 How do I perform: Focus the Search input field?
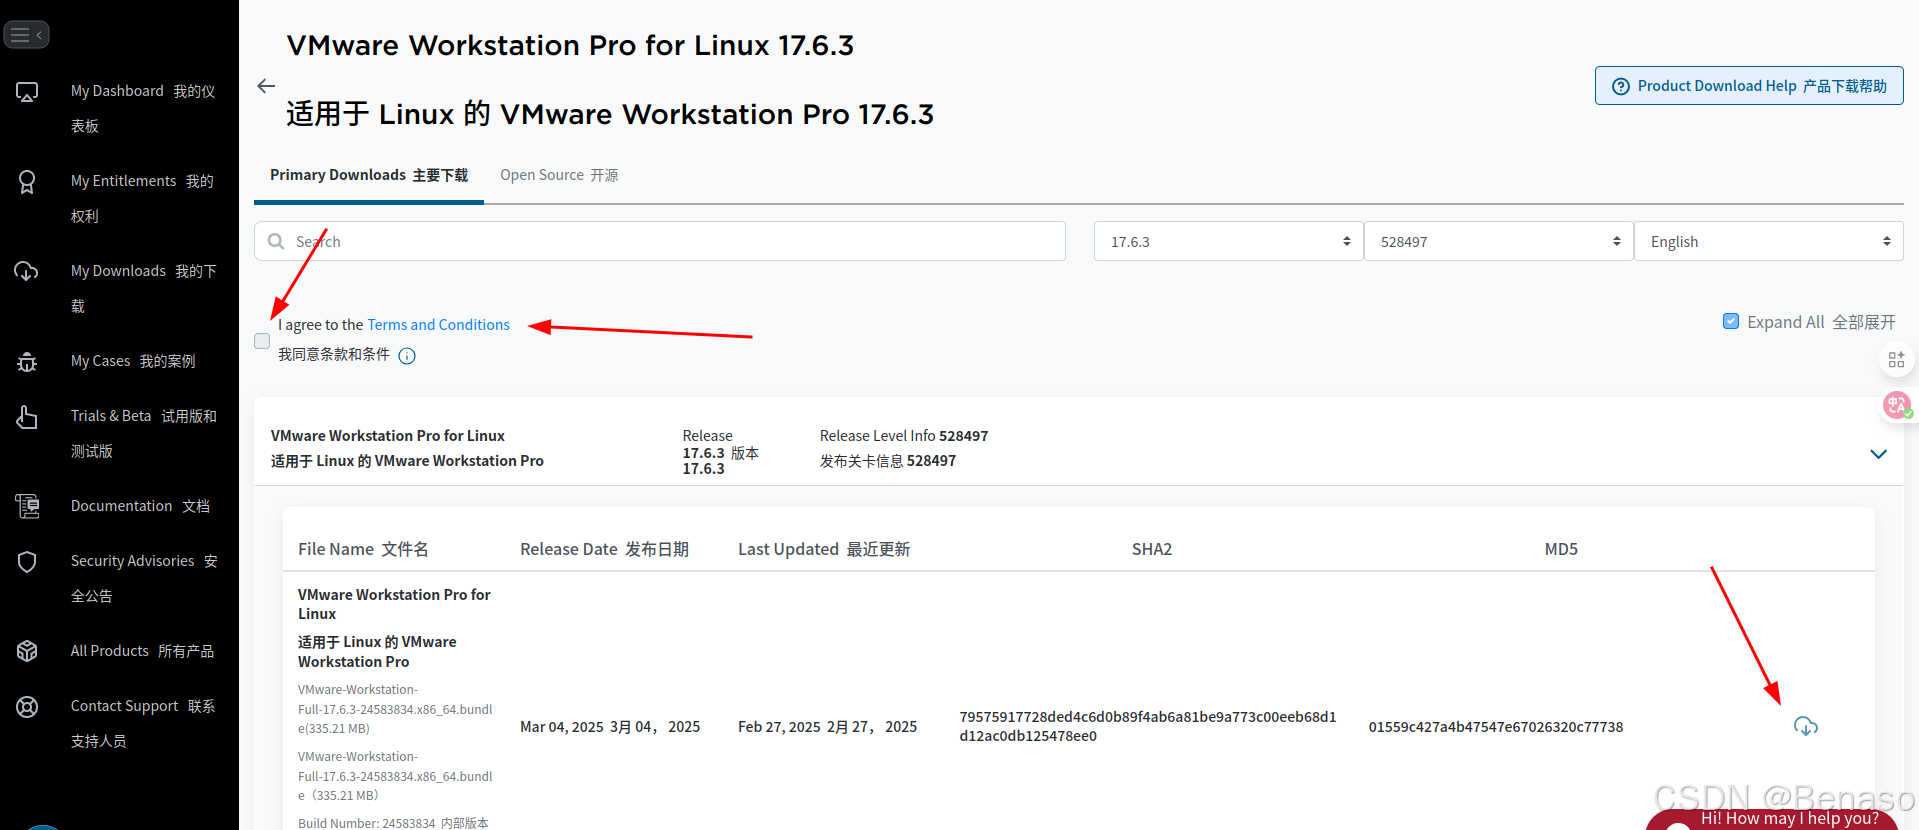(660, 241)
